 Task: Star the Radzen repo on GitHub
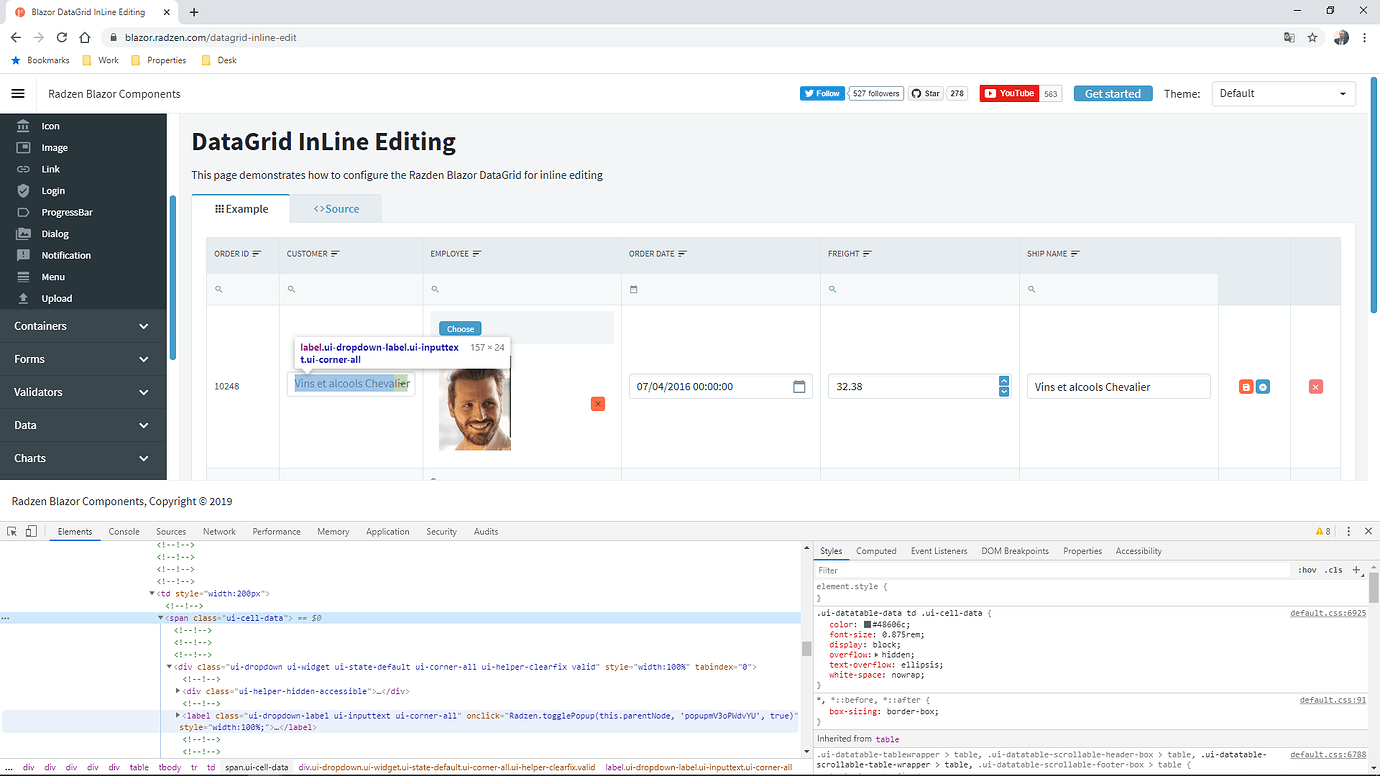pyautogui.click(x=925, y=92)
